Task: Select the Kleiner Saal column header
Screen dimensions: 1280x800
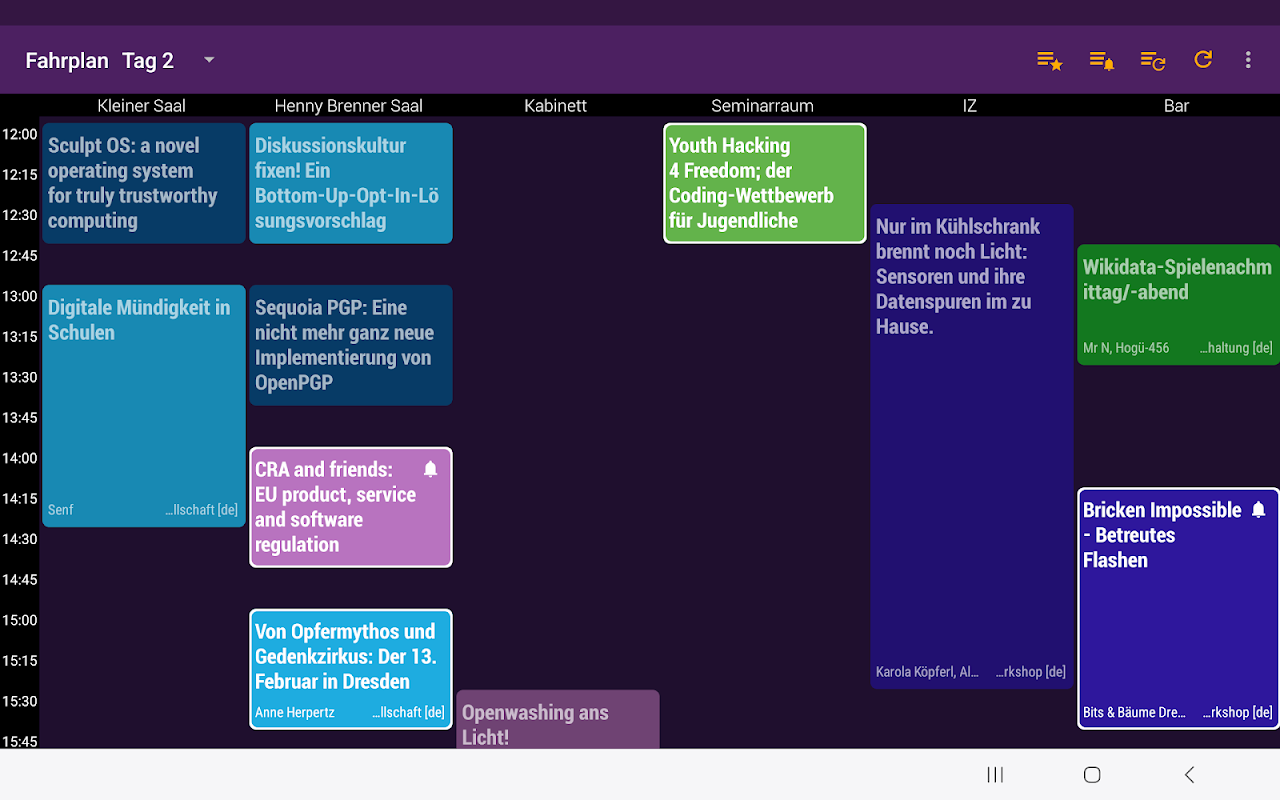Action: coord(142,106)
